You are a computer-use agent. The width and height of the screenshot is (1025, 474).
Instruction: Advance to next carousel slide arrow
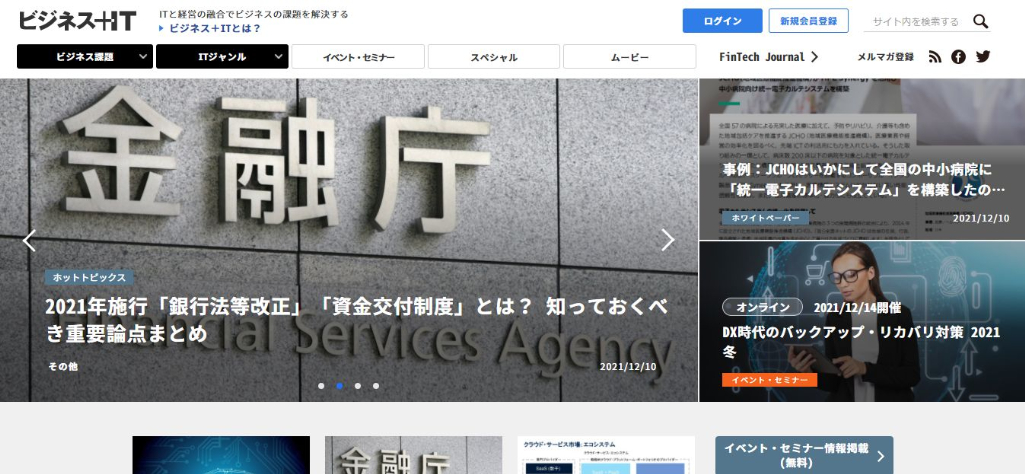[x=668, y=240]
